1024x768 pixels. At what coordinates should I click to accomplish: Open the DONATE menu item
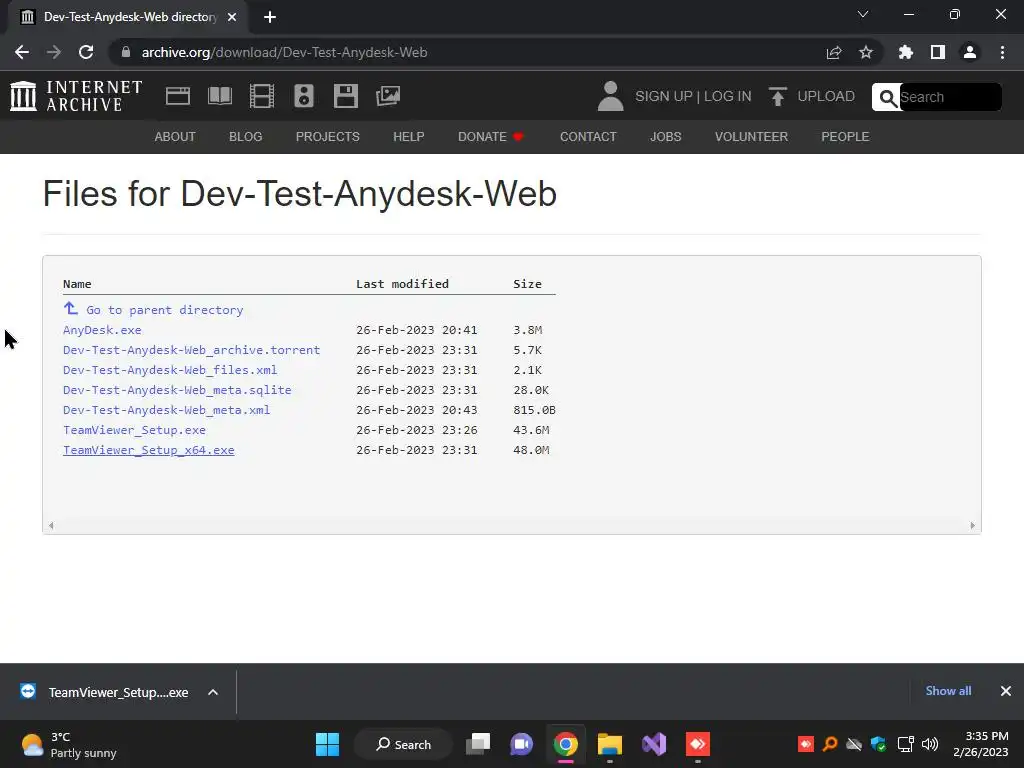click(490, 136)
